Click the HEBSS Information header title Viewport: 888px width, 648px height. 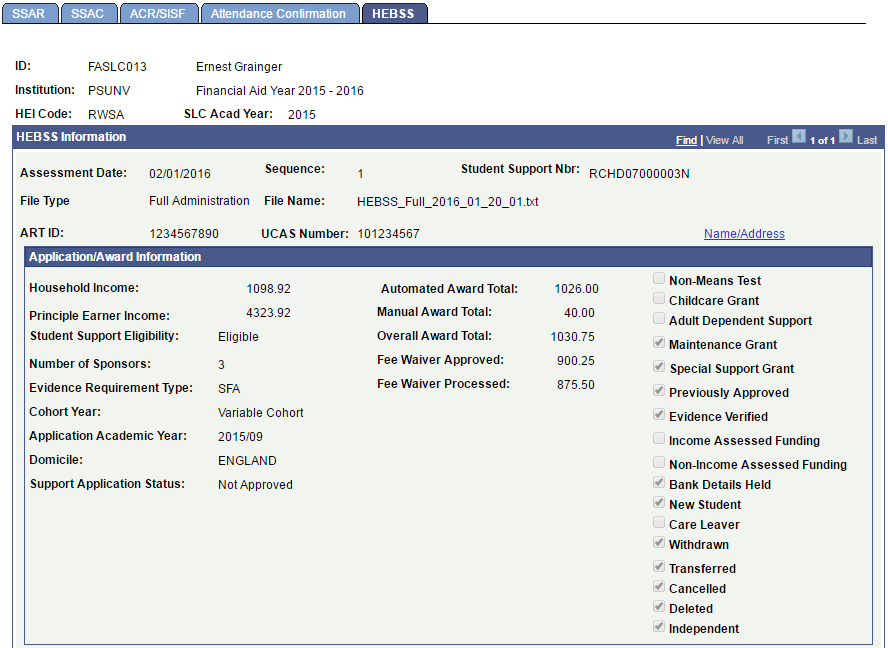point(71,137)
